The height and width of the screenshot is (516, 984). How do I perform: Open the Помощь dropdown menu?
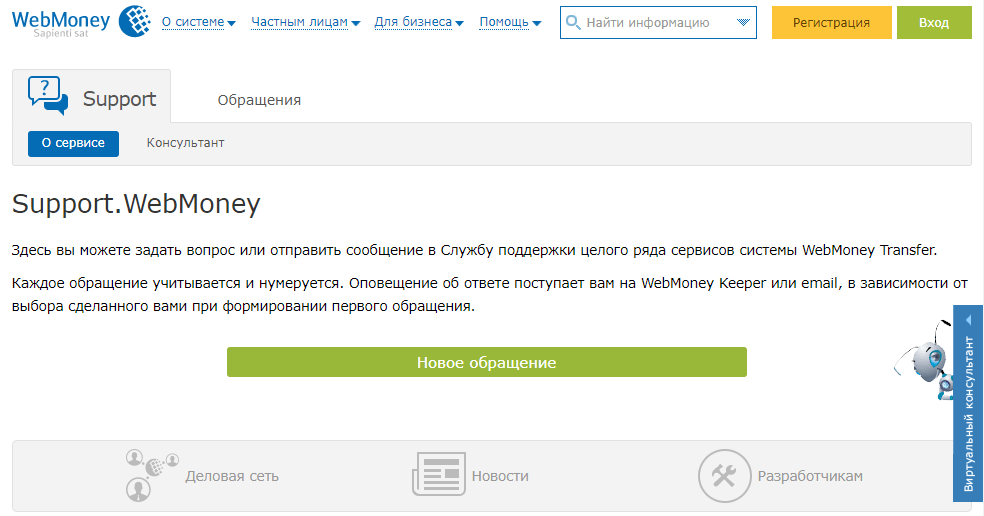pos(510,22)
